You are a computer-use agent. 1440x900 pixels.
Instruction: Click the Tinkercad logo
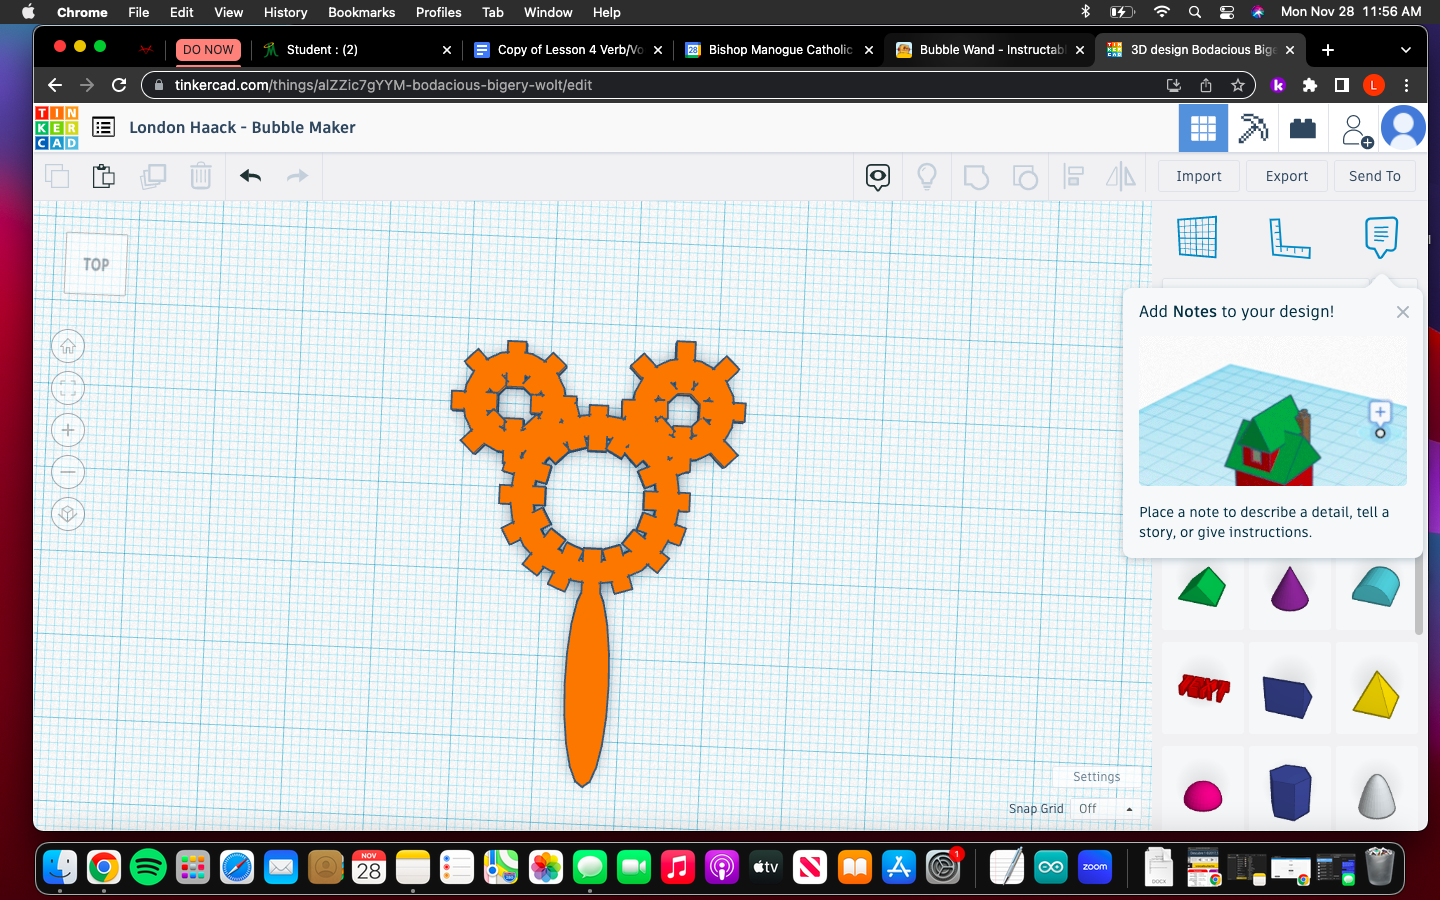pos(56,128)
